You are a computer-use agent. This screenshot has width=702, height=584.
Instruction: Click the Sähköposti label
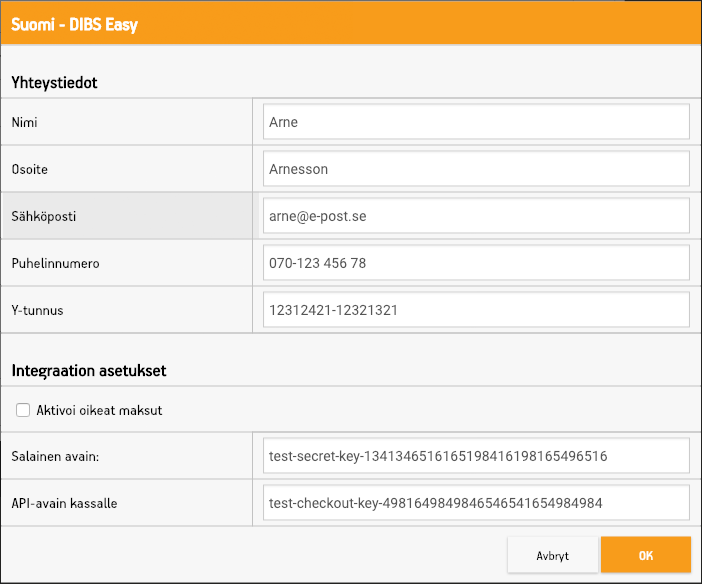[44, 217]
